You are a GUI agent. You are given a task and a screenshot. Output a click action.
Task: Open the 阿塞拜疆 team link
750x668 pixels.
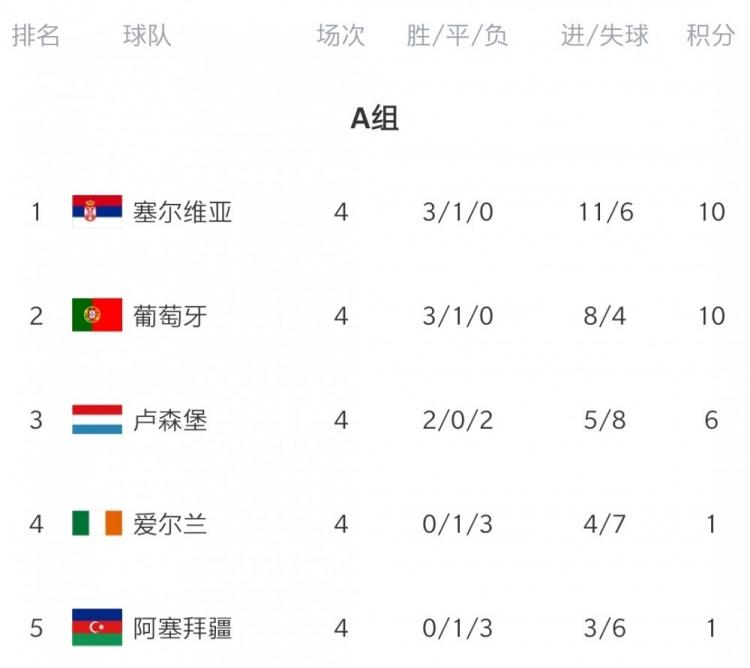tap(182, 628)
